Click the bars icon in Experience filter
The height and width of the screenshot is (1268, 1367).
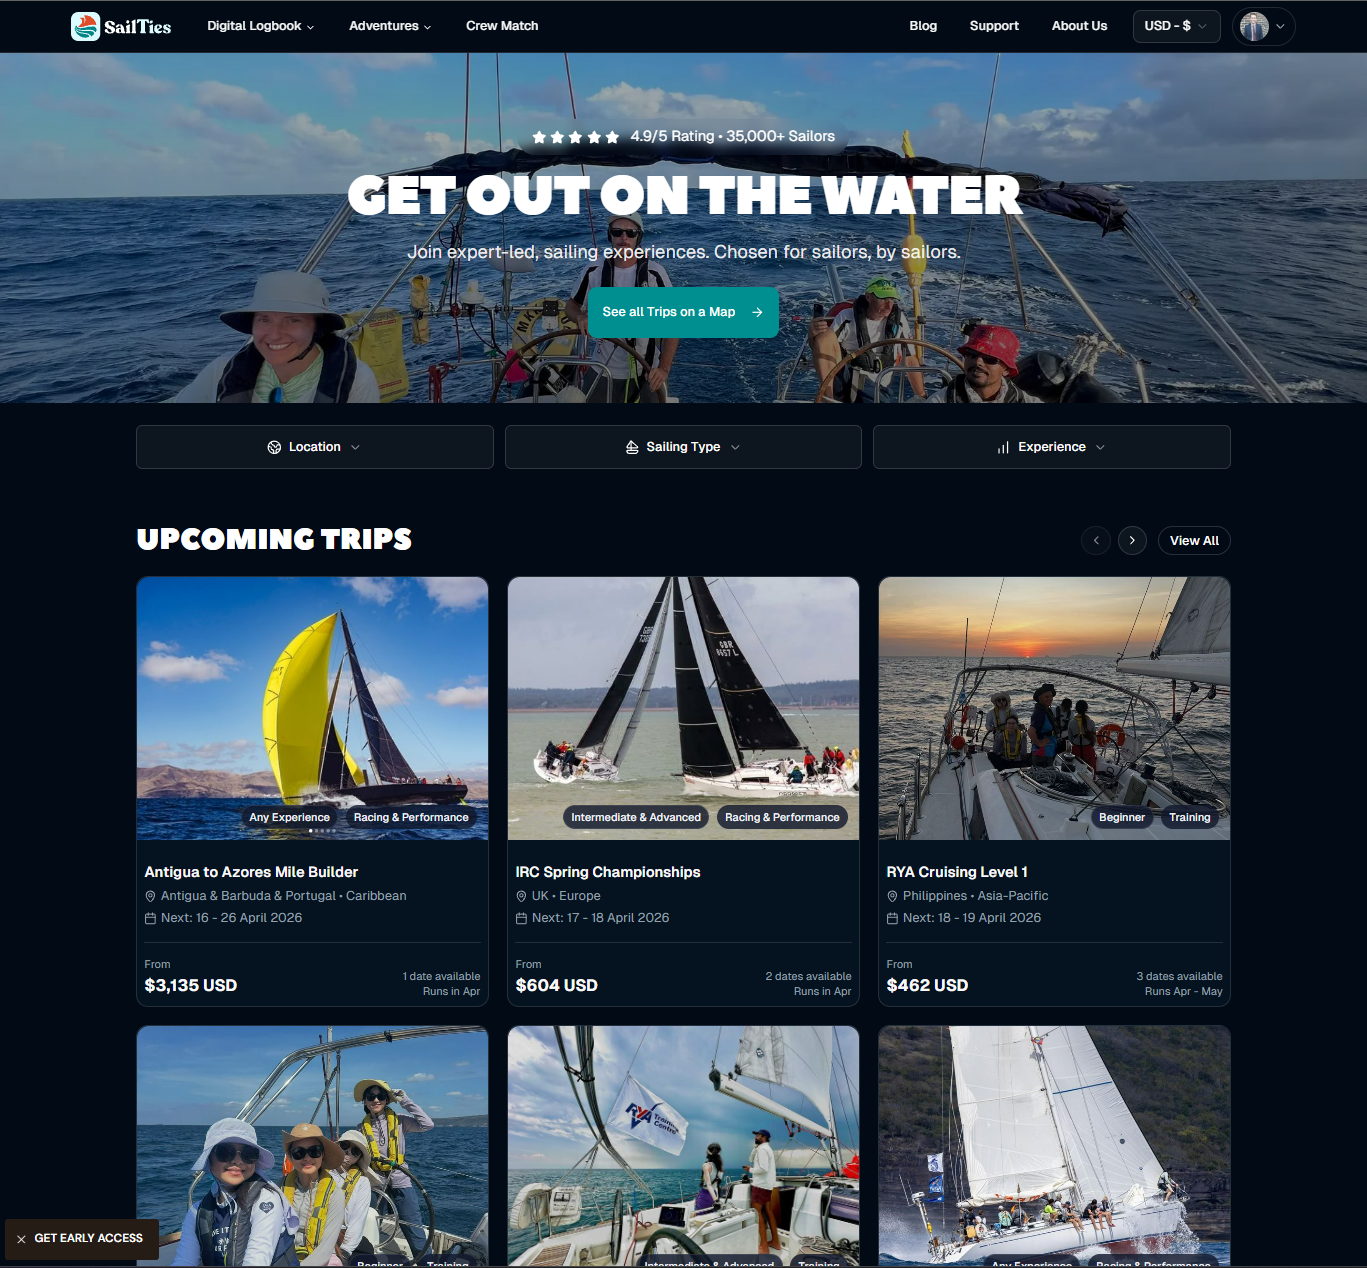pos(1003,447)
